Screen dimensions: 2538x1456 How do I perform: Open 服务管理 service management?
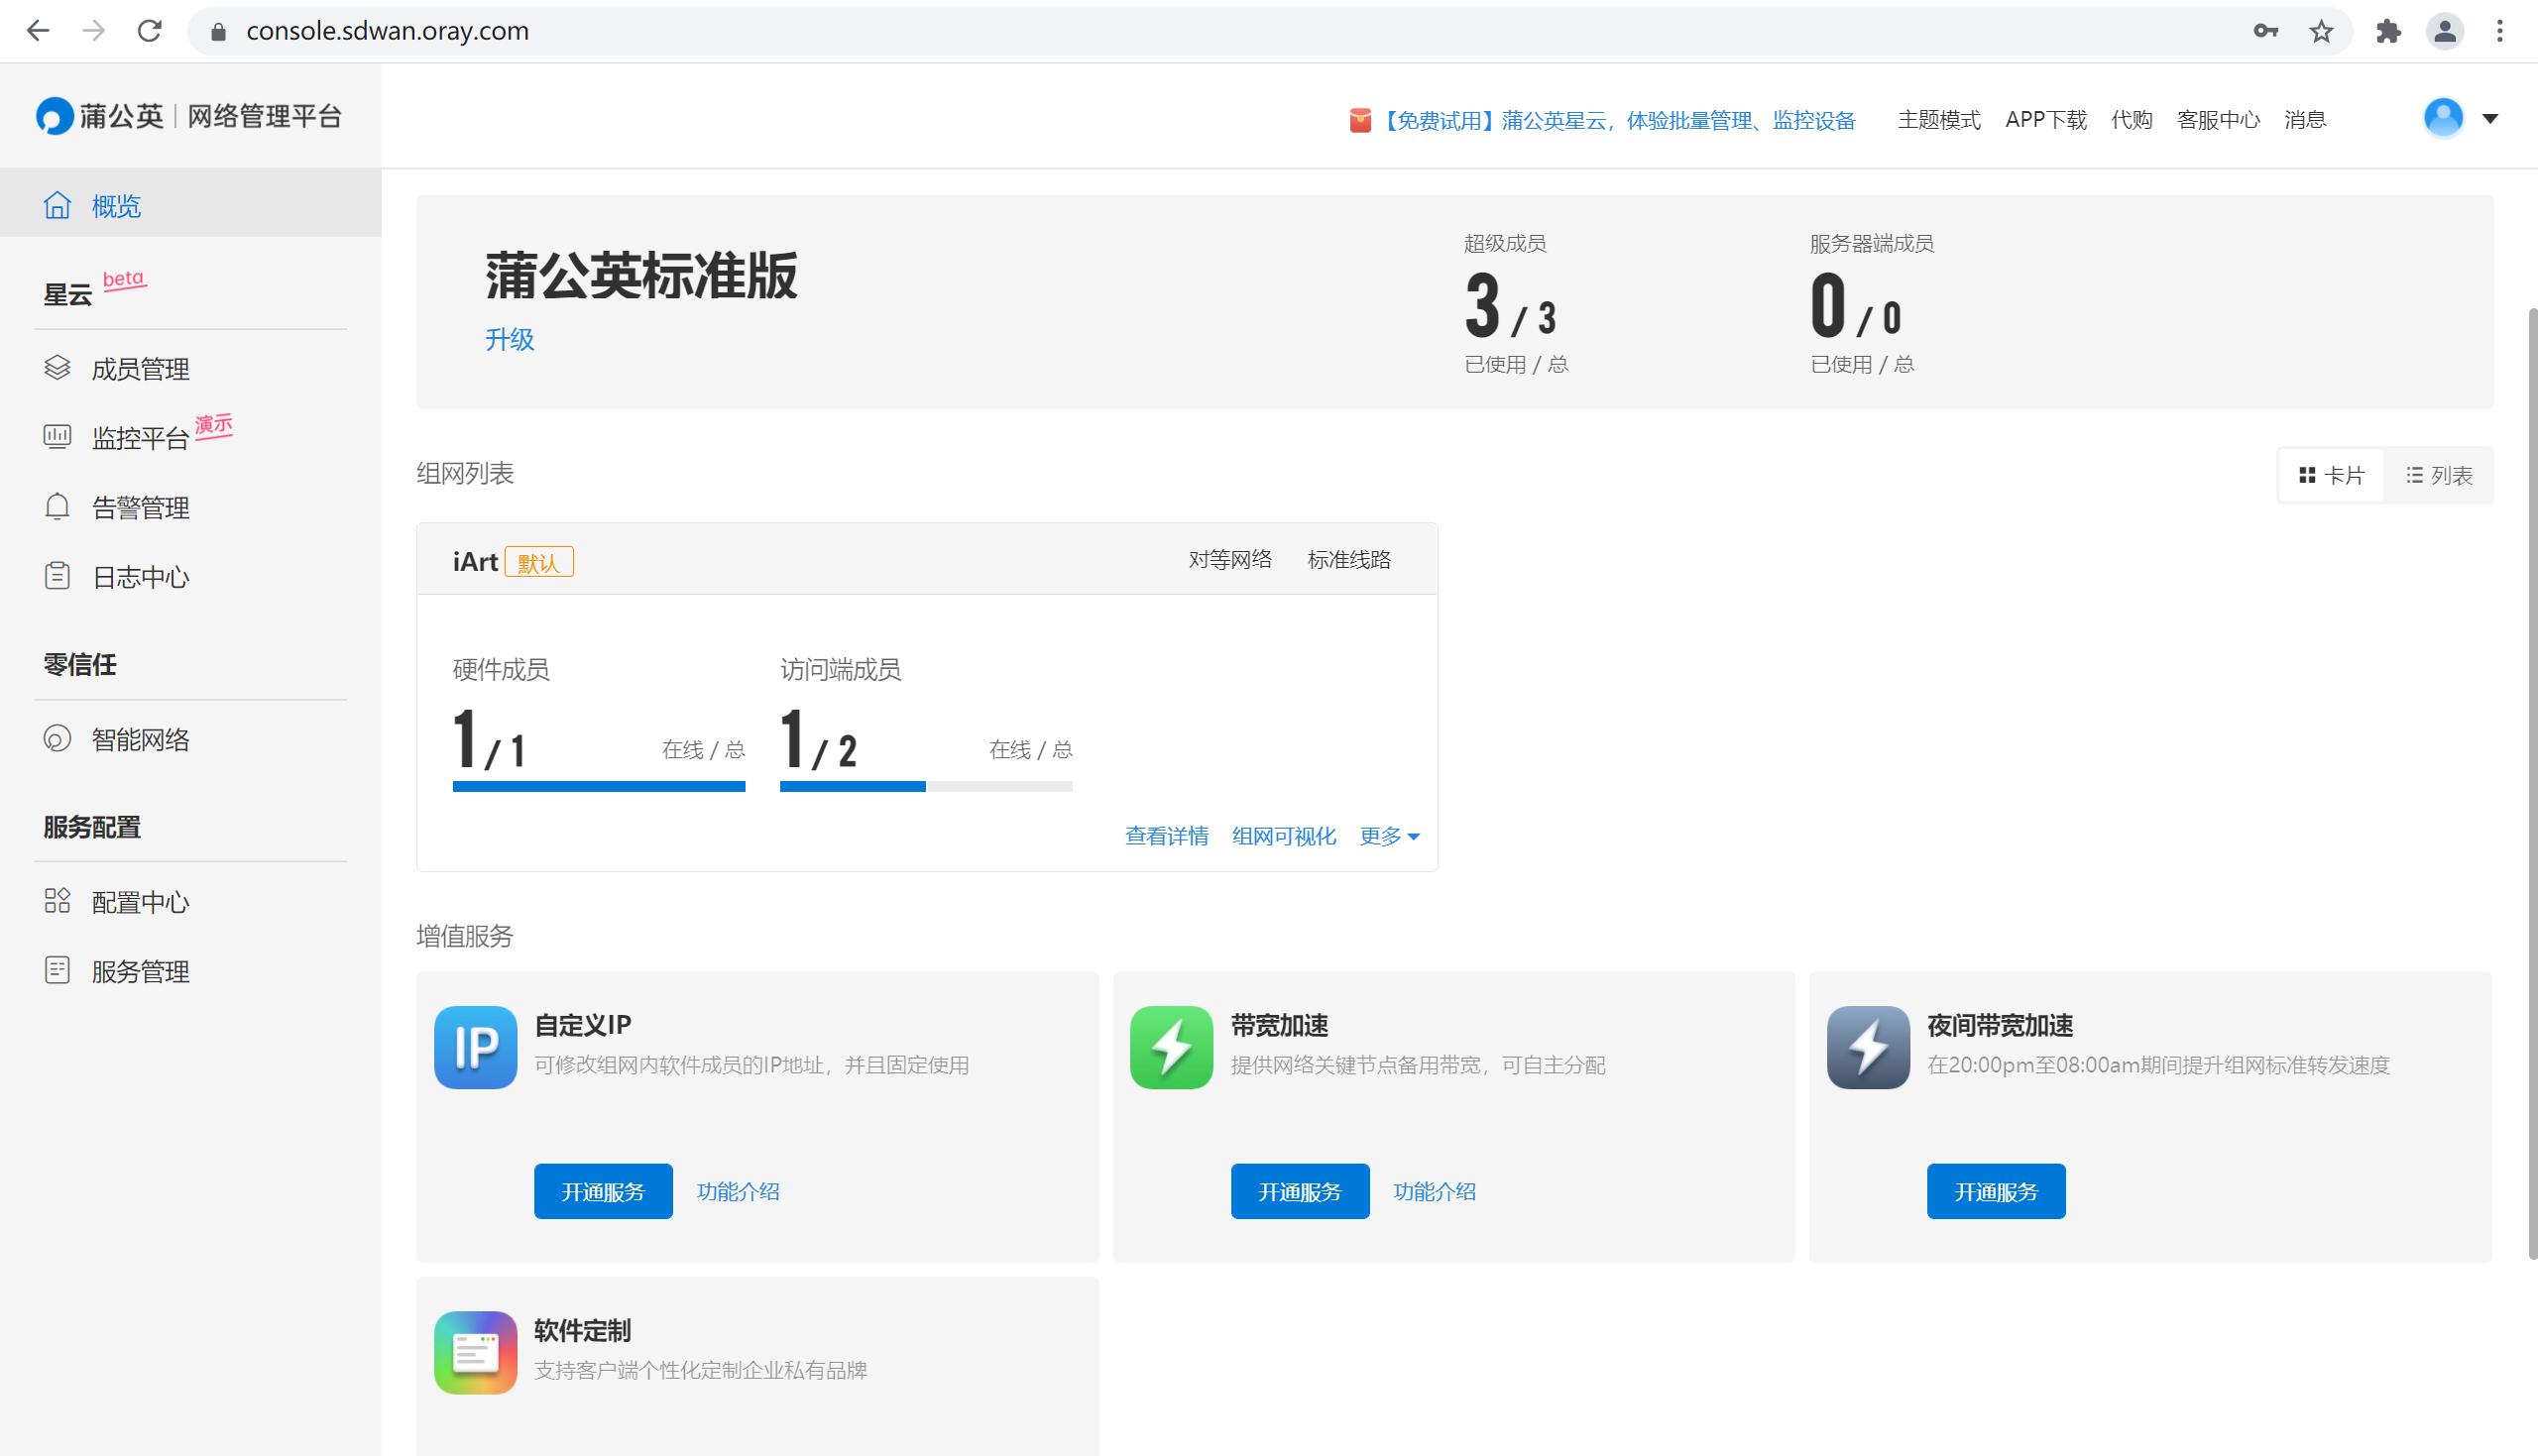(x=139, y=971)
